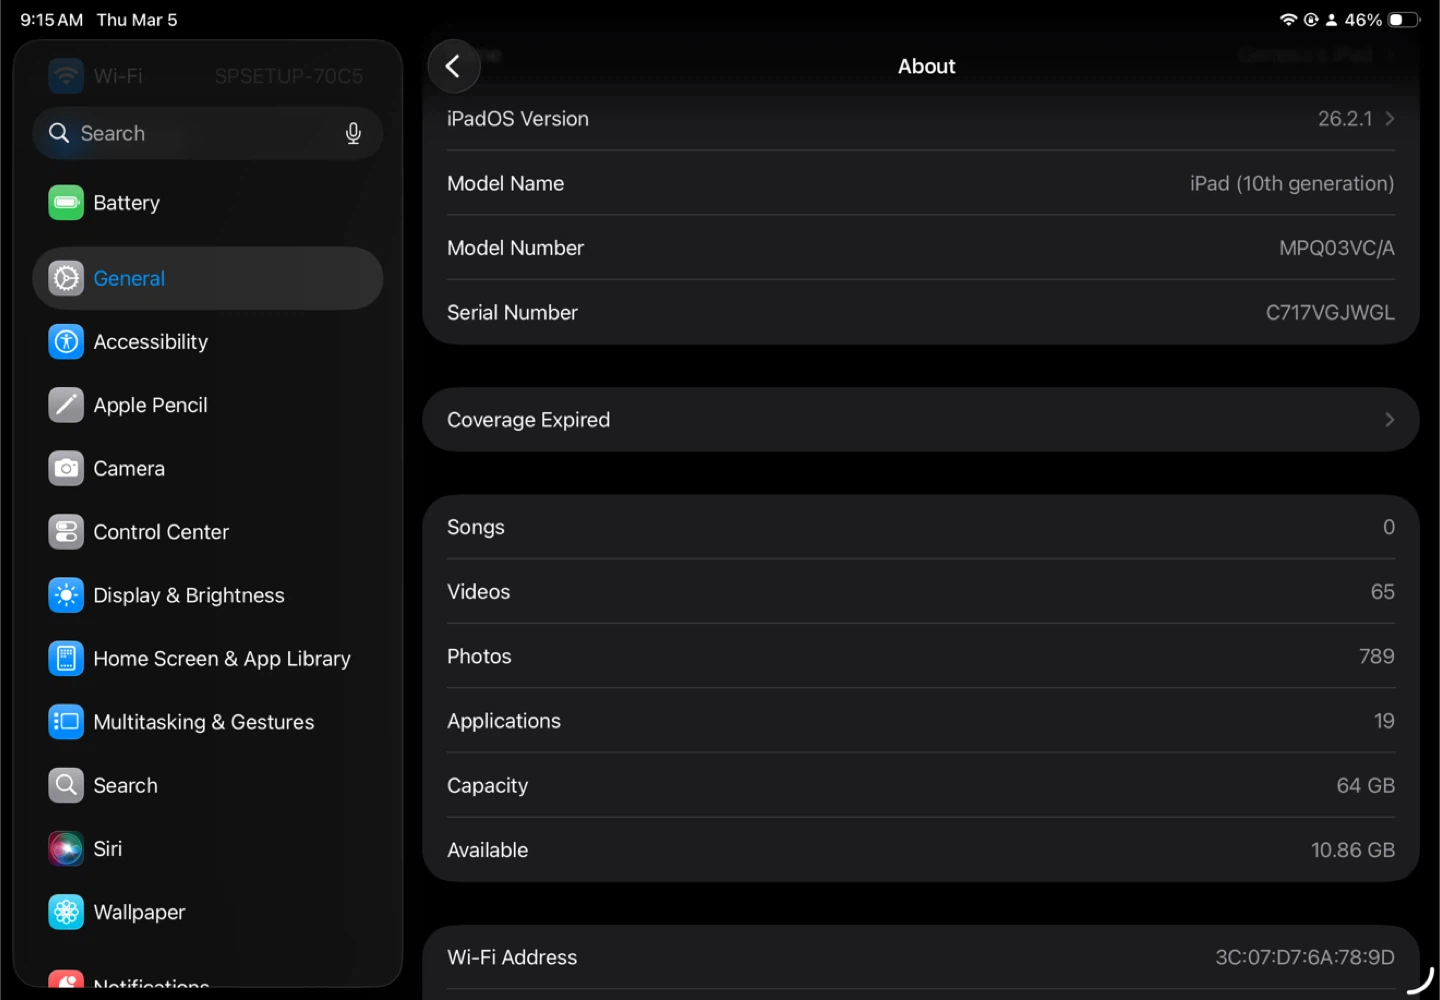The width and height of the screenshot is (1440, 1000).
Task: Tap the Songs row label
Action: click(x=476, y=527)
